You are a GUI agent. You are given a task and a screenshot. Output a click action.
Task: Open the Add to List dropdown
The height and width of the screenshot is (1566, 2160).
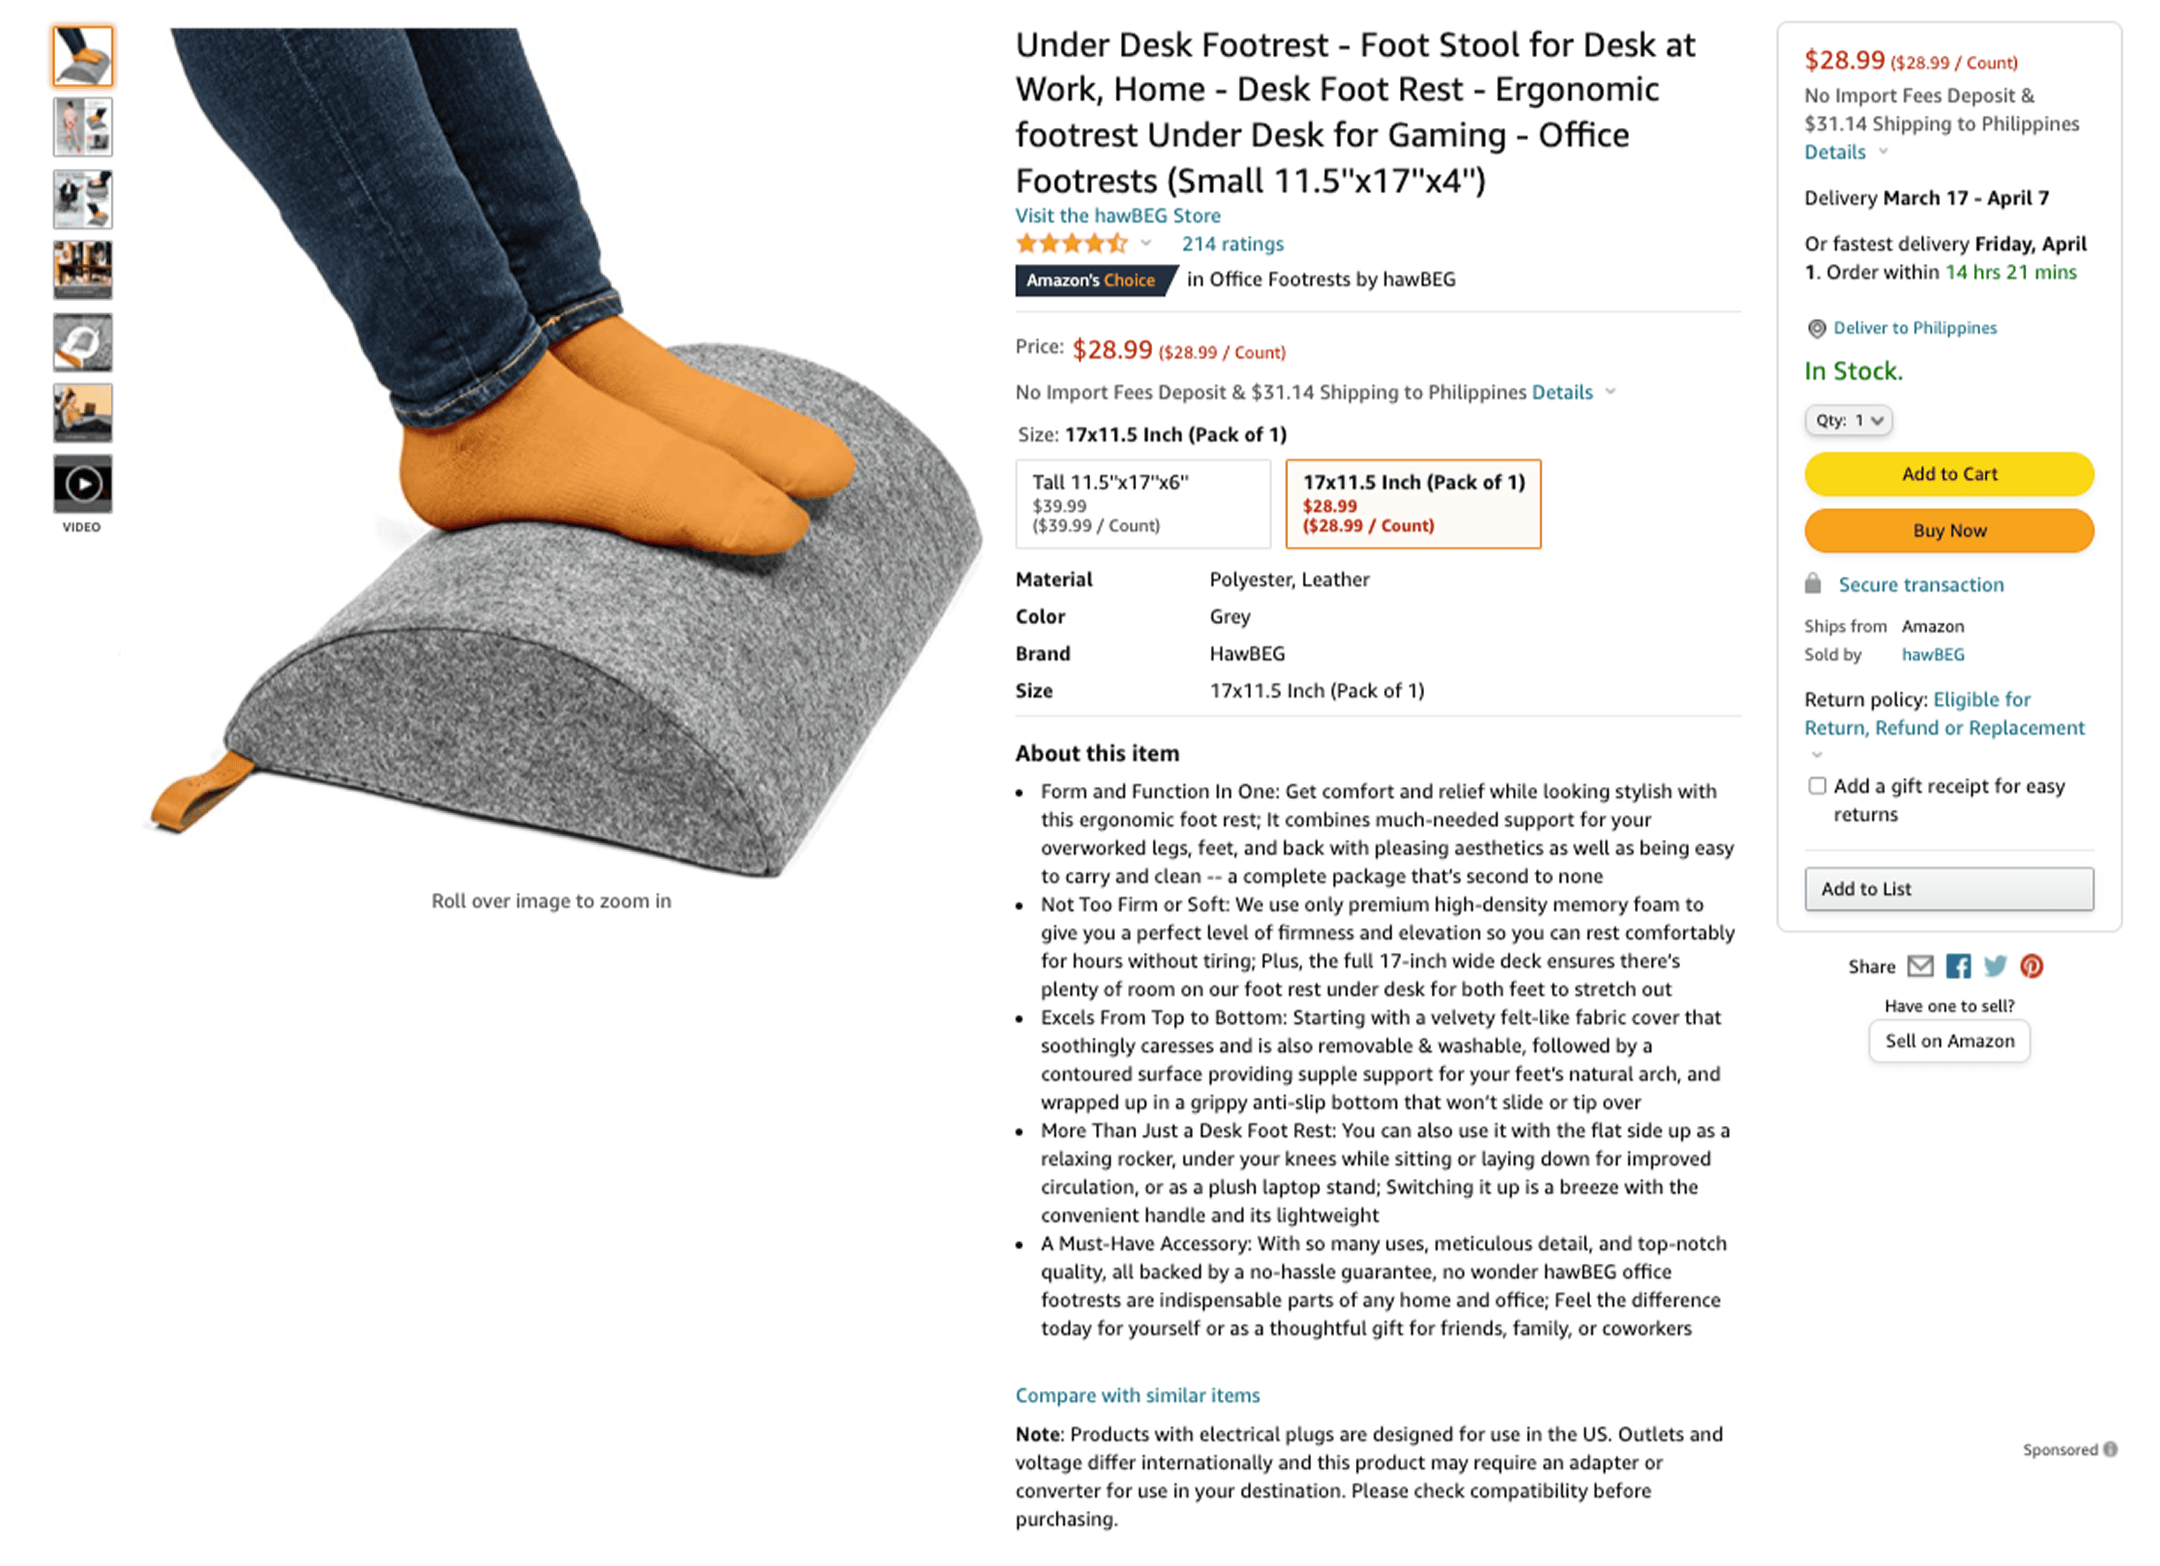tap(1948, 889)
